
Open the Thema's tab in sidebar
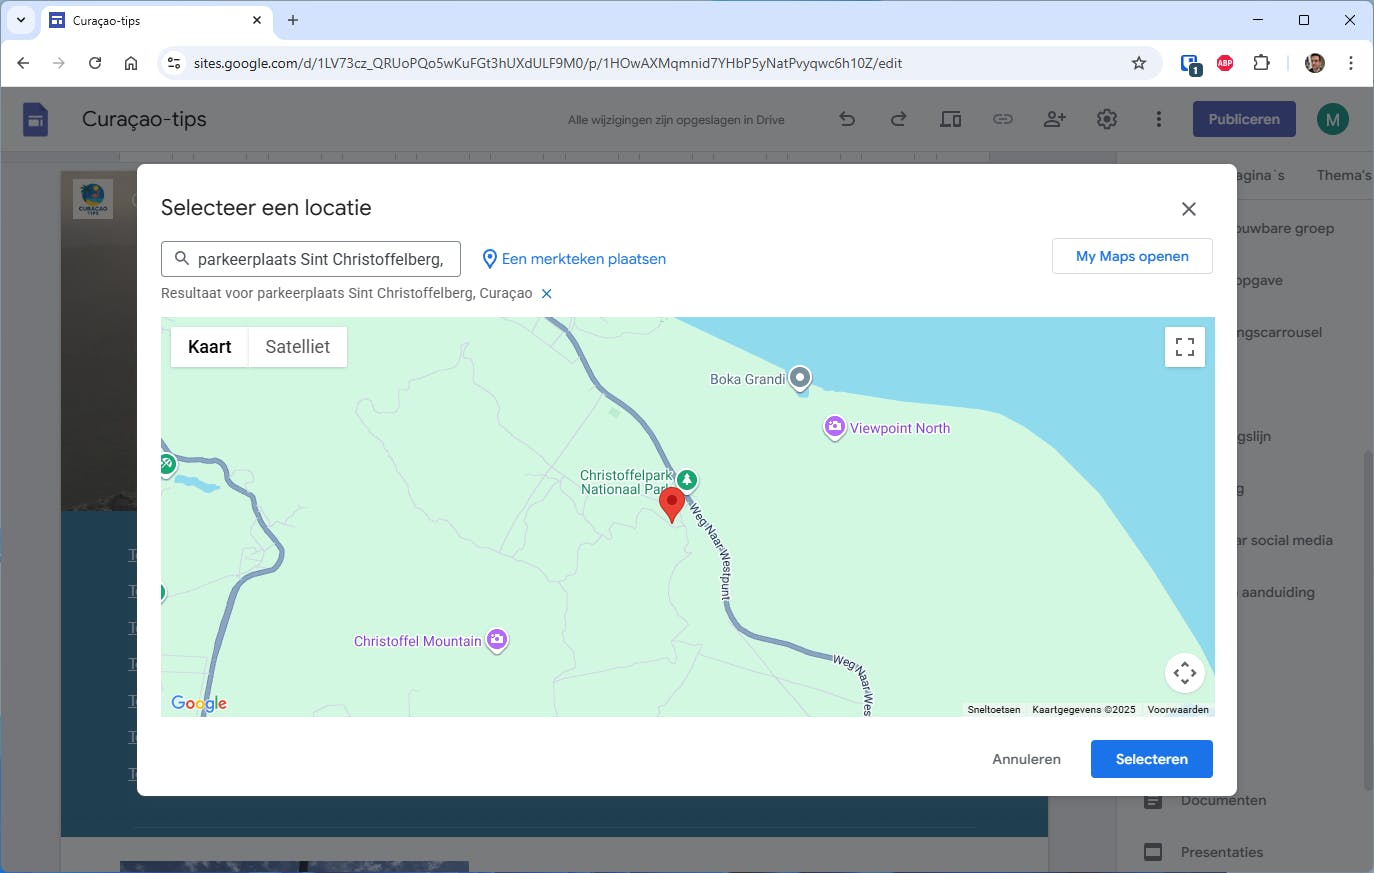coord(1344,175)
